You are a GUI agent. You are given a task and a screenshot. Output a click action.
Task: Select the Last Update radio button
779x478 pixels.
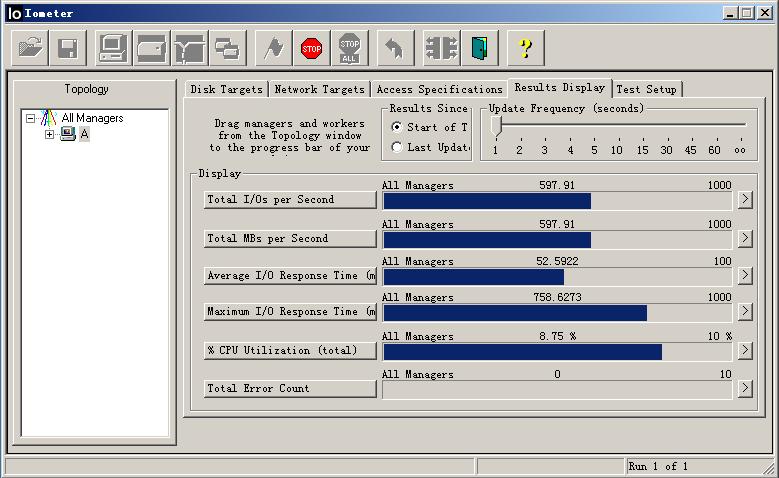click(x=397, y=147)
